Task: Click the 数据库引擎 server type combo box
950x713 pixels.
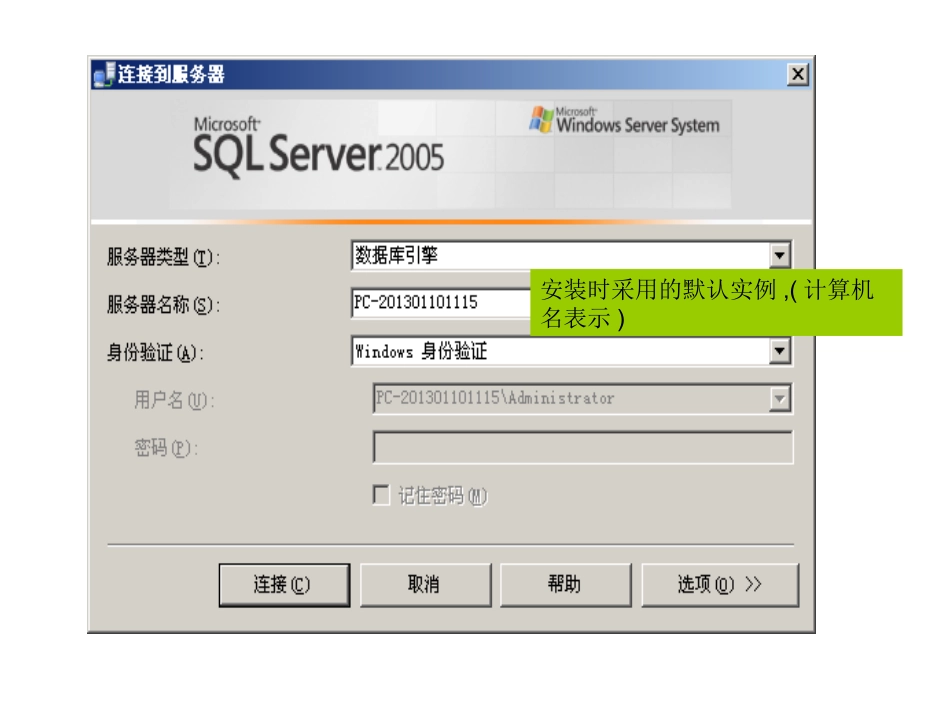Action: click(571, 255)
